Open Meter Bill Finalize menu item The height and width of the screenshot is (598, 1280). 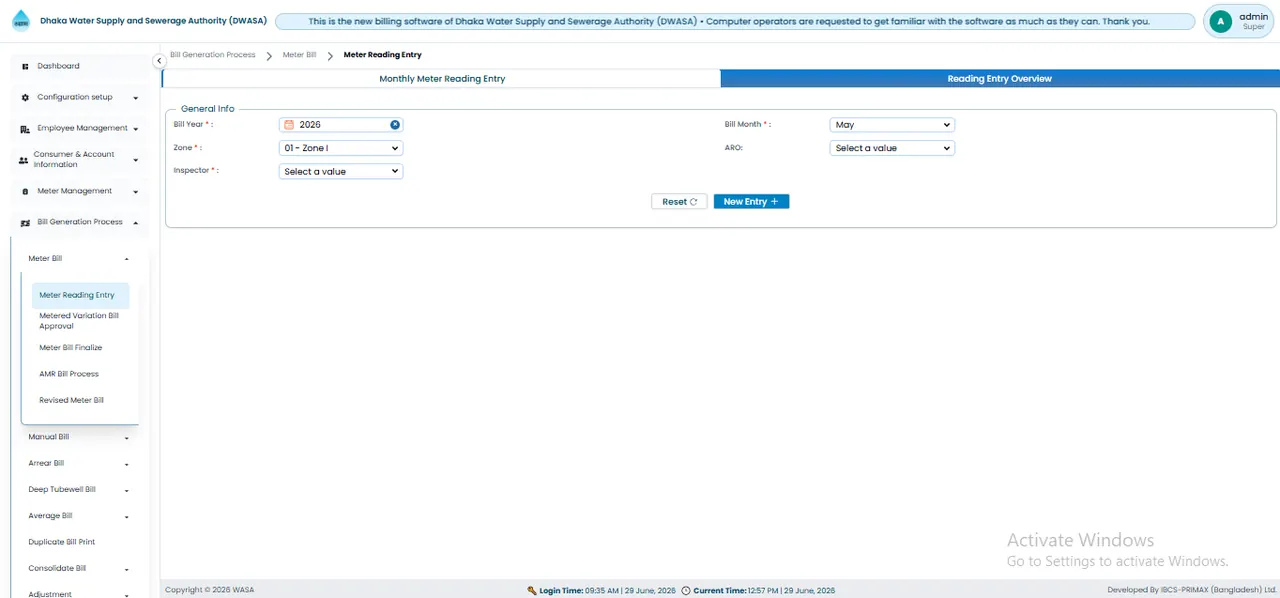(x=71, y=348)
